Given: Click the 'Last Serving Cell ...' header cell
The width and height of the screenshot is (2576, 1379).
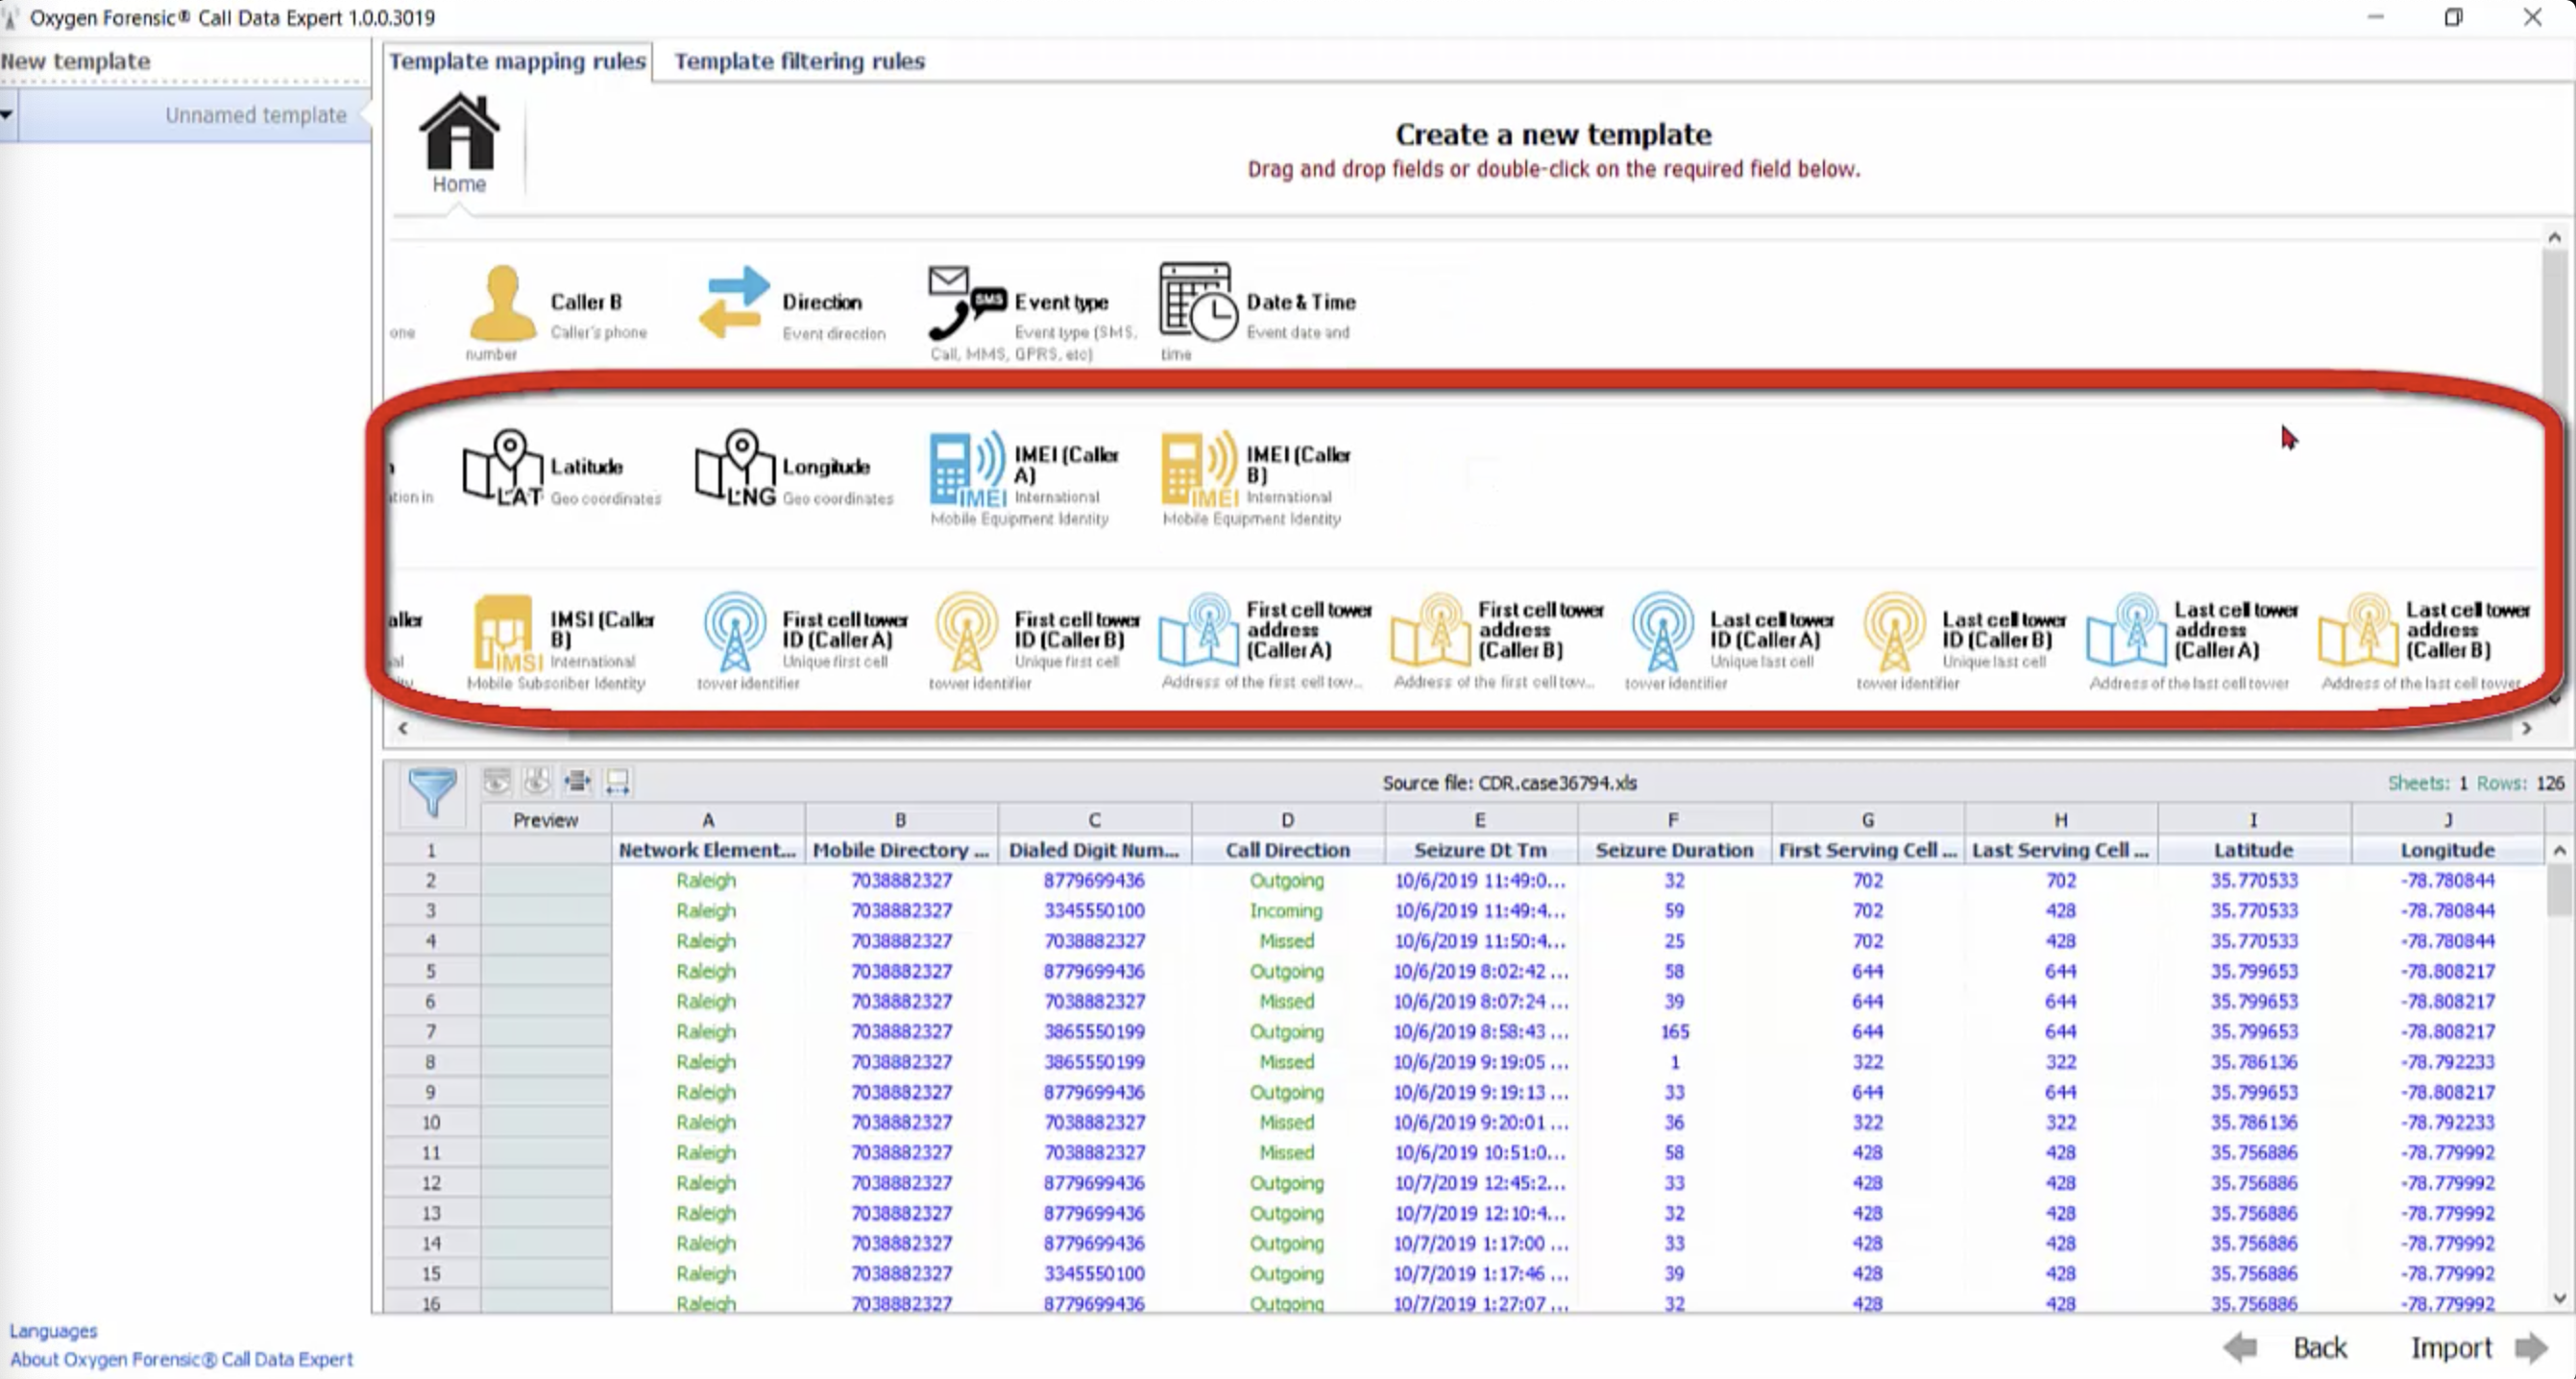Looking at the screenshot, I should click(x=2060, y=849).
